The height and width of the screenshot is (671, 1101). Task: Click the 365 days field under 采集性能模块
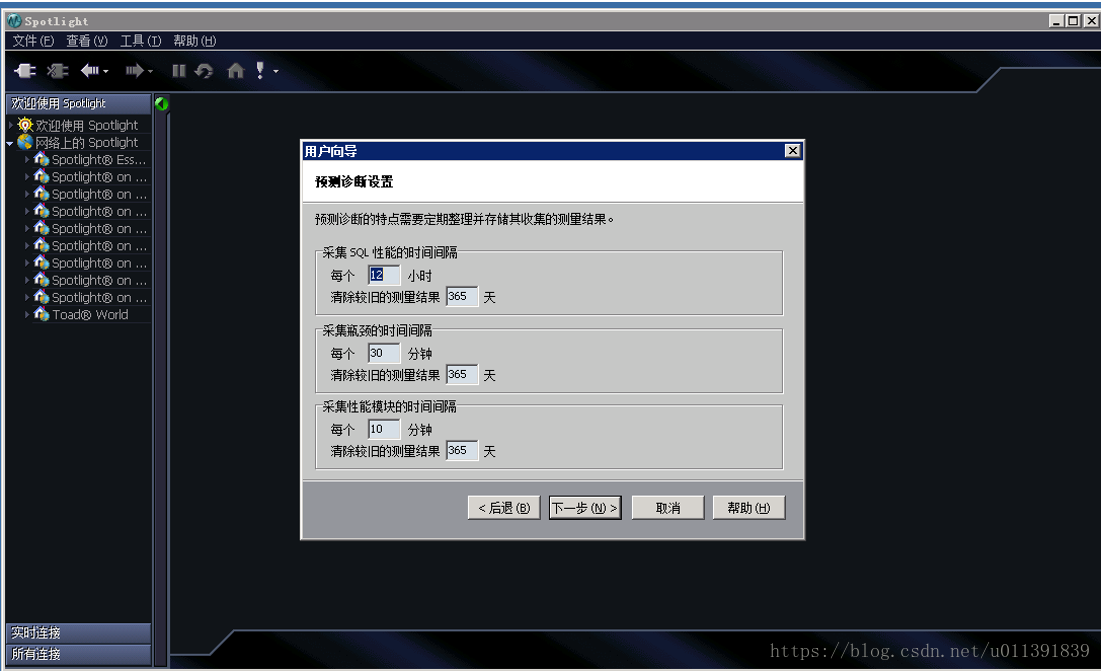462,451
